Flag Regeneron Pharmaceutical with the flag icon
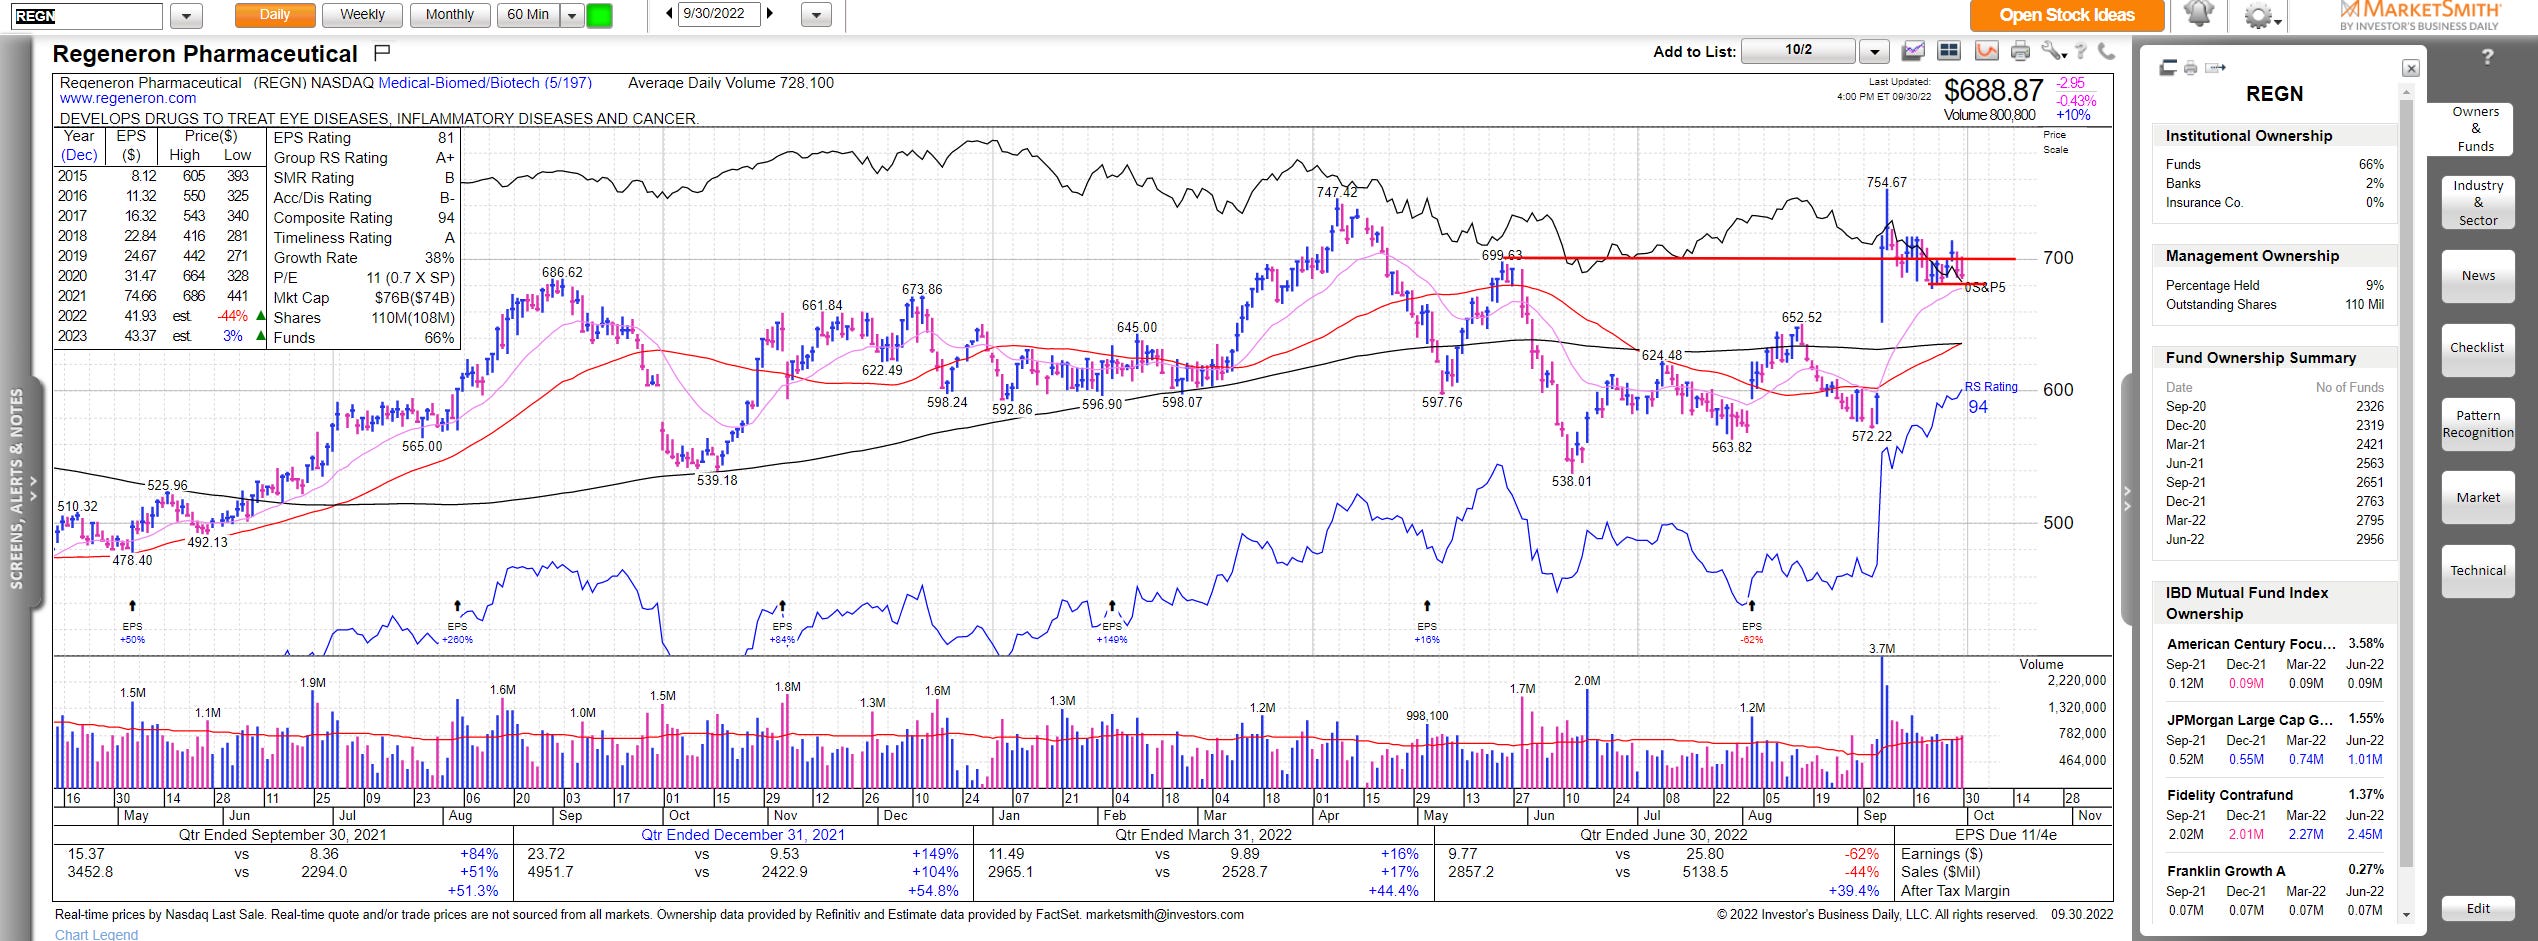Image resolution: width=2538 pixels, height=941 pixels. pyautogui.click(x=382, y=52)
